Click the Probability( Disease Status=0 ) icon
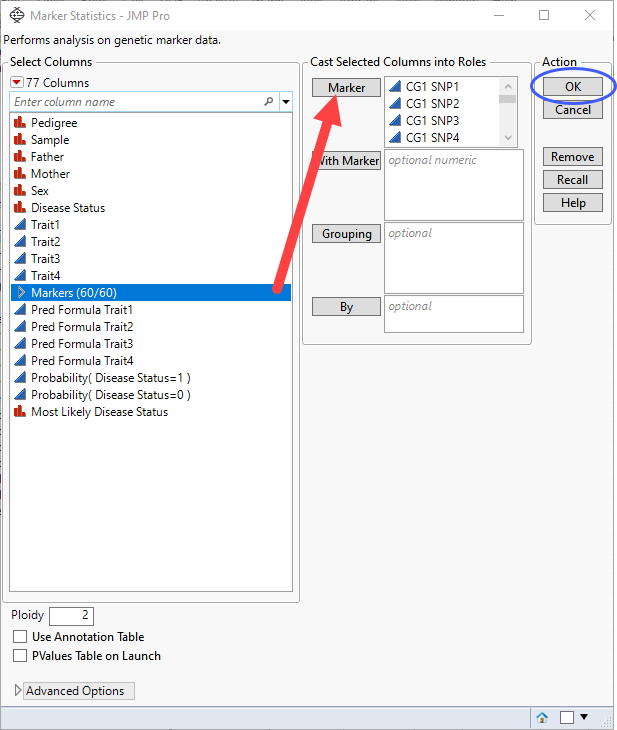Viewport: 617px width, 730px height. 20,394
